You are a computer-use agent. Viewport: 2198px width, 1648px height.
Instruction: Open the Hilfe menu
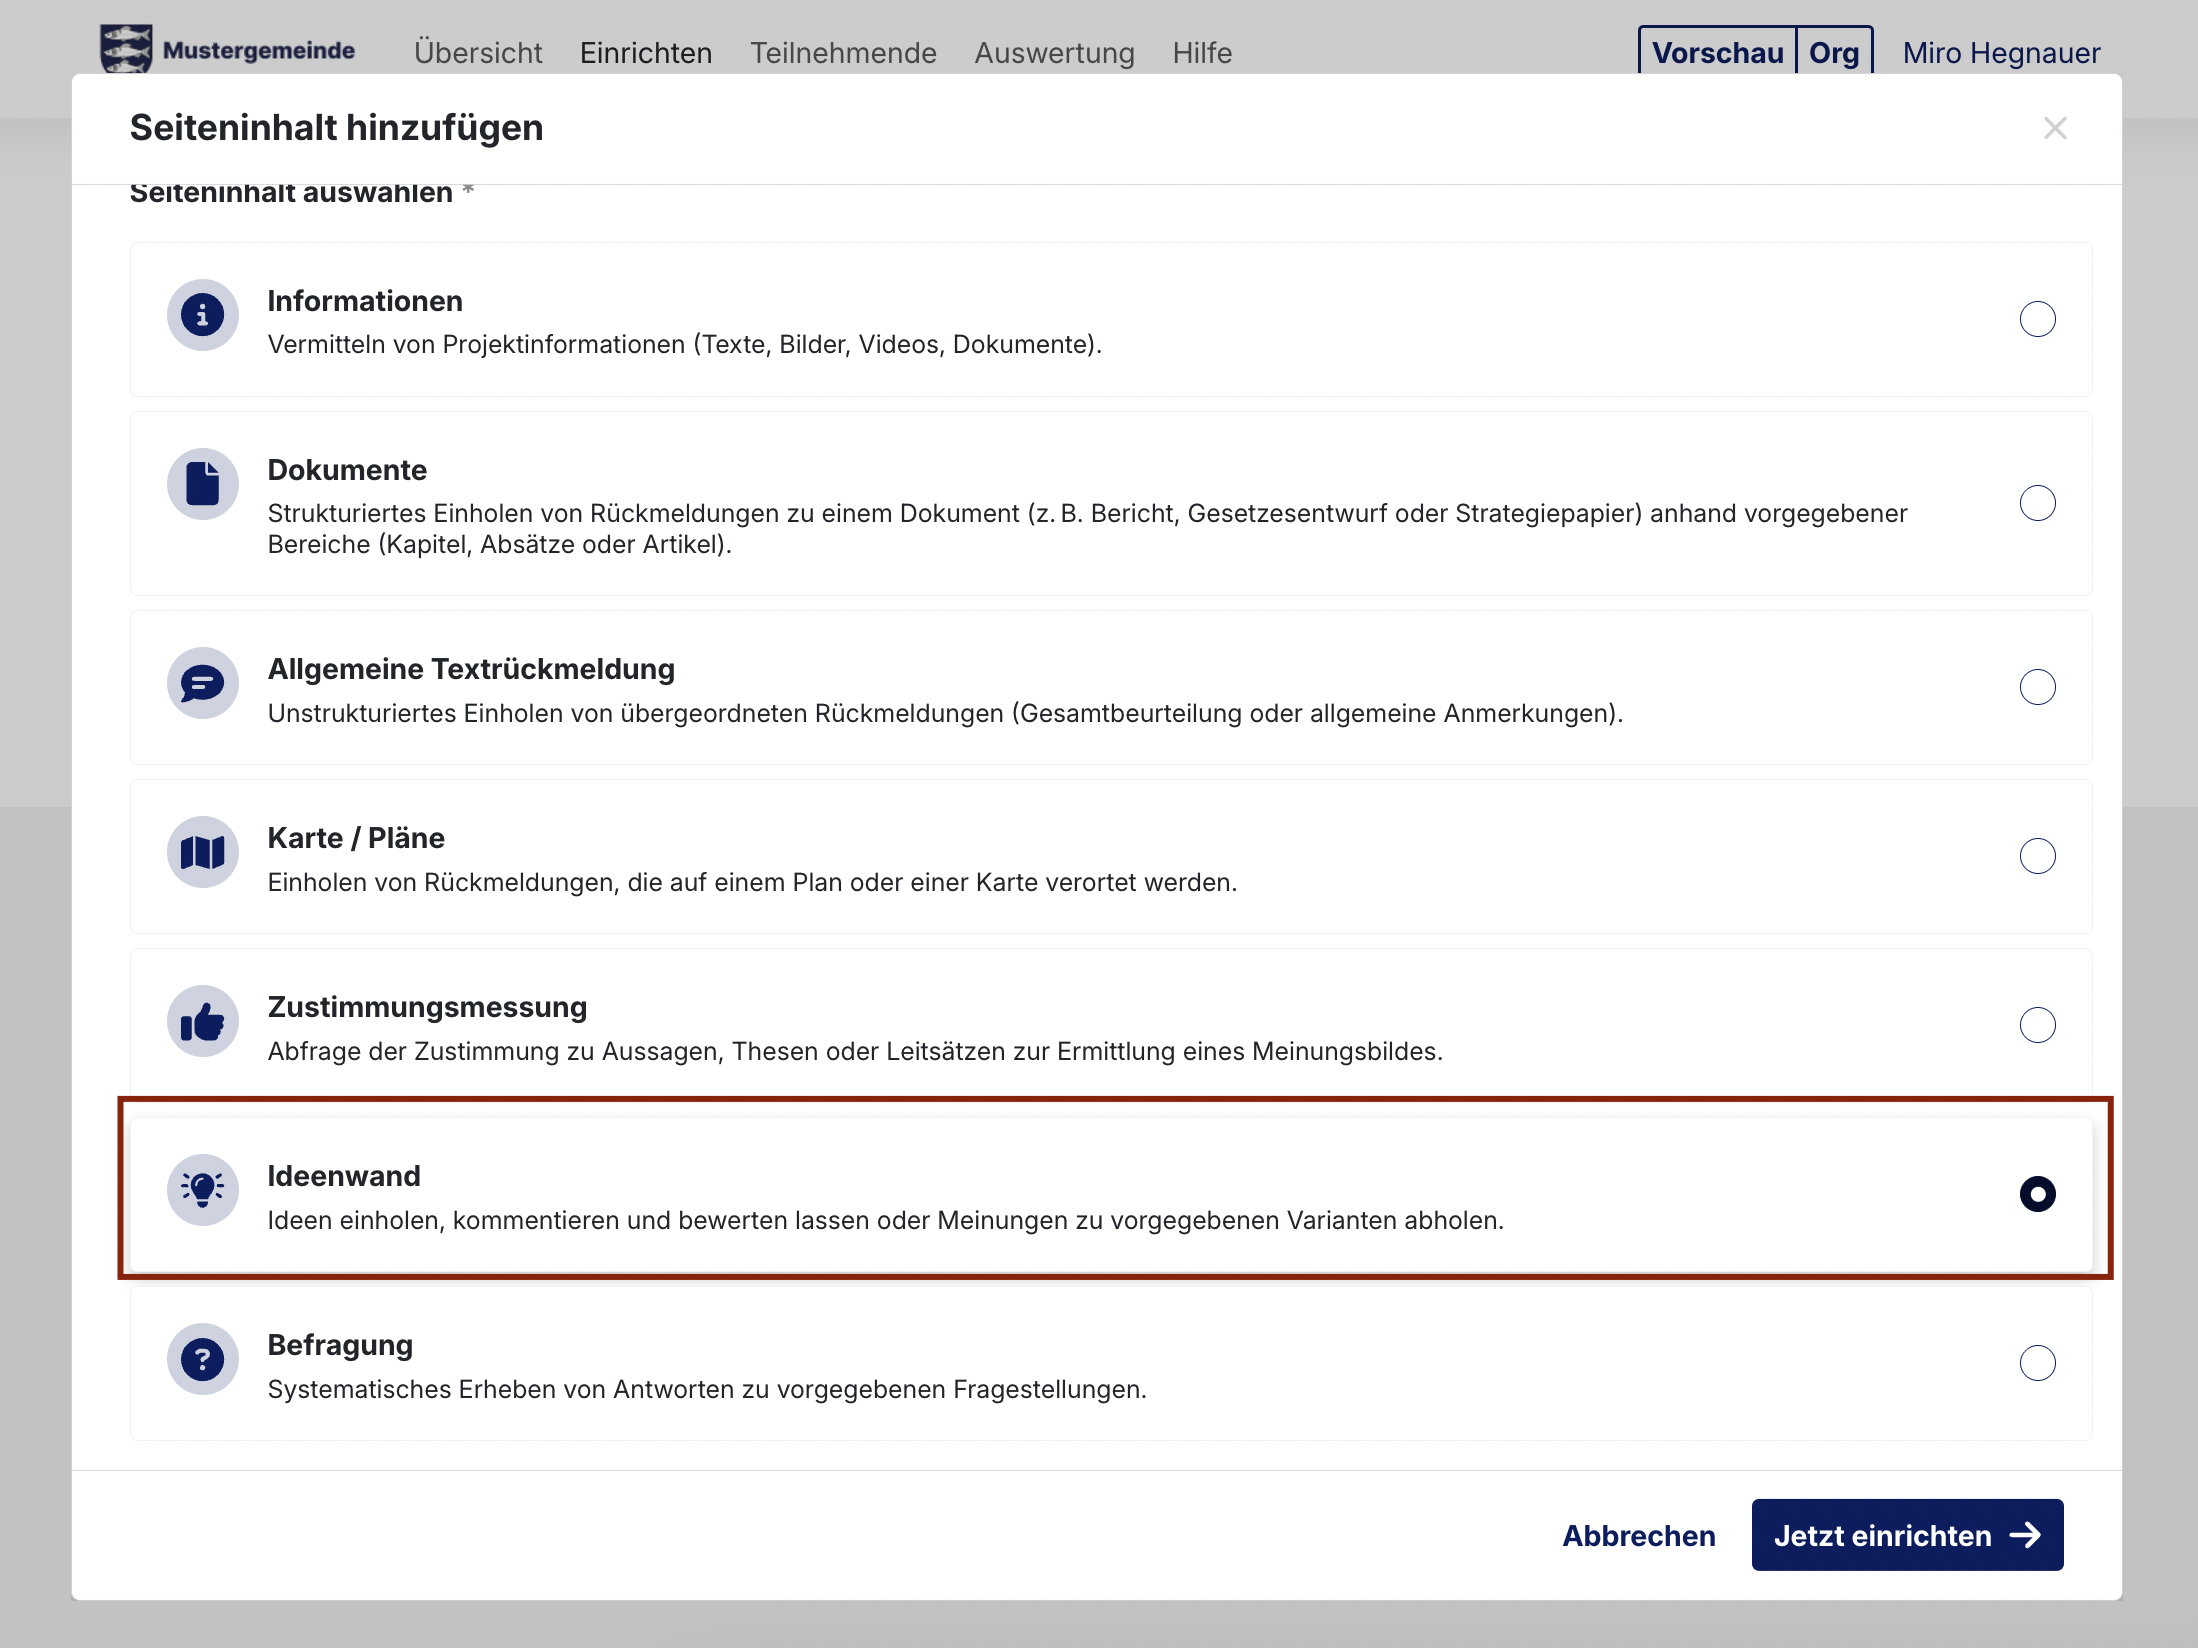[1202, 53]
